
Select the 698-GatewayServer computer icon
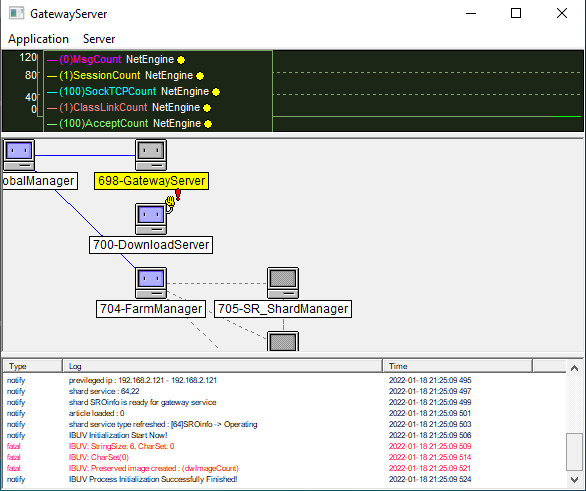[151, 155]
